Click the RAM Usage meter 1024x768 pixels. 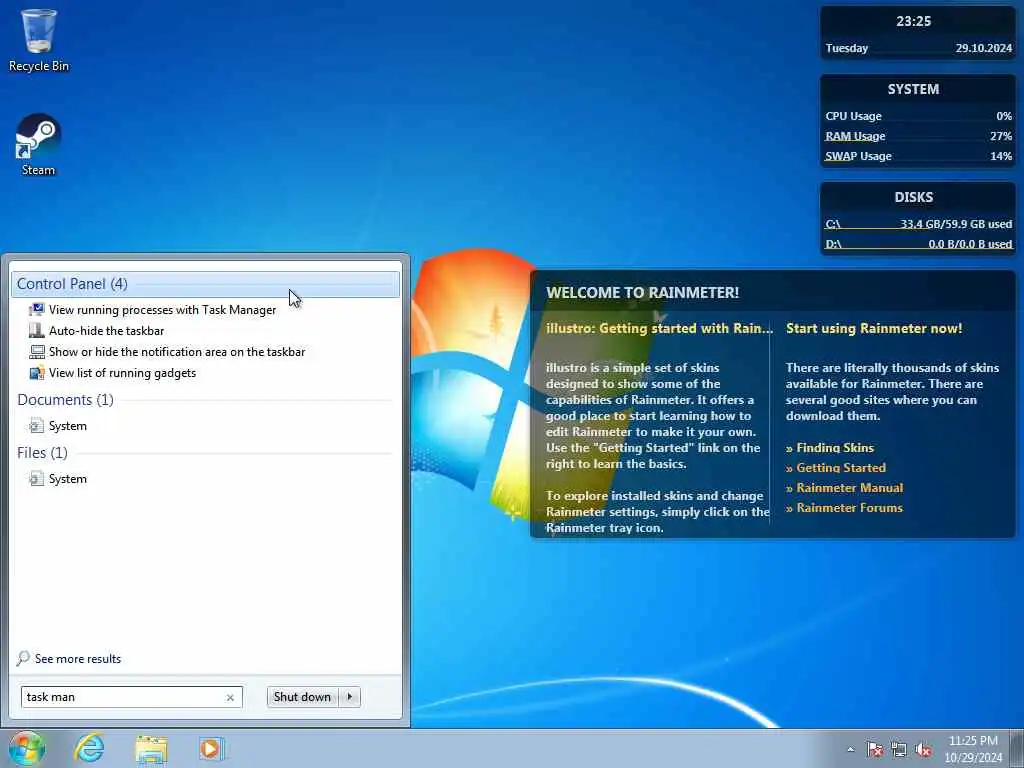[918, 136]
